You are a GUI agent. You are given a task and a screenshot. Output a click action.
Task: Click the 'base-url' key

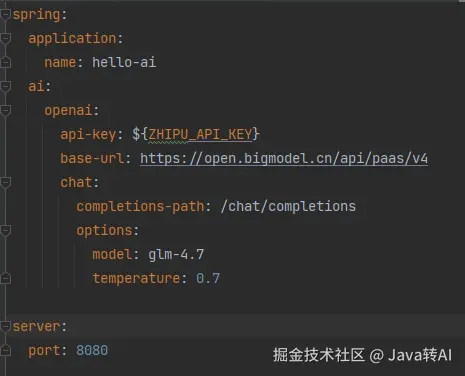92,158
